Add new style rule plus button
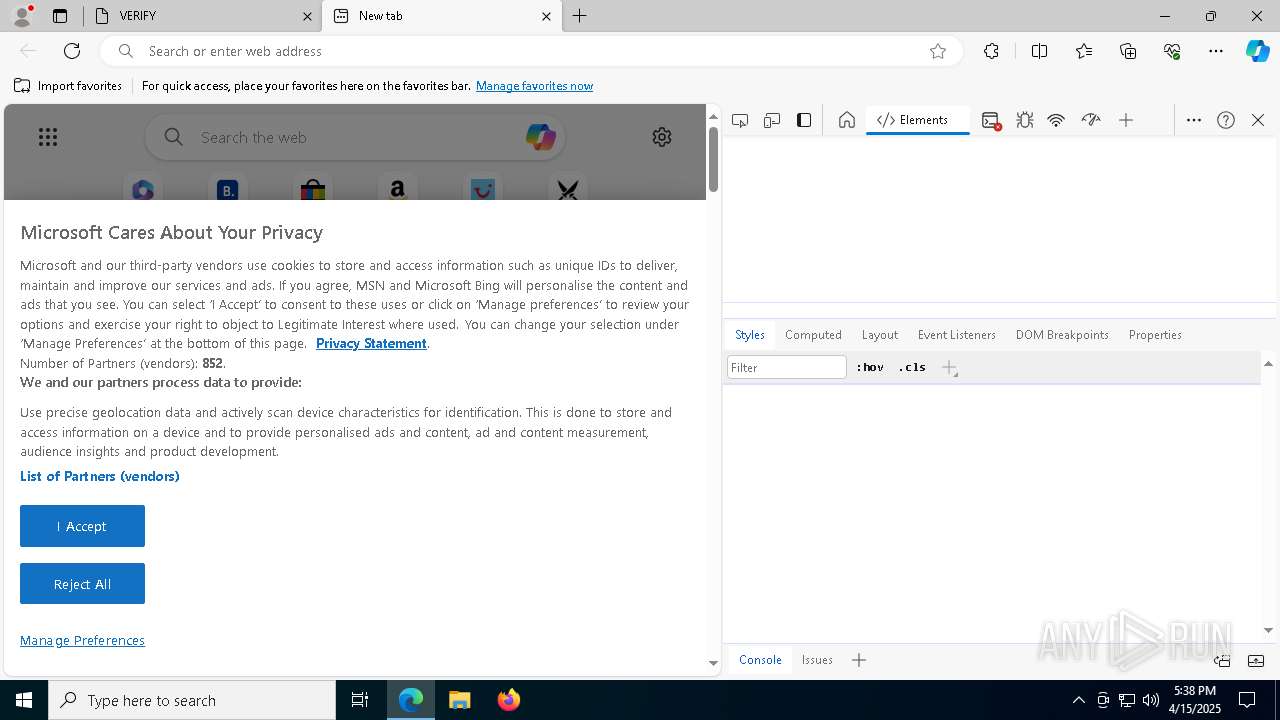Image resolution: width=1280 pixels, height=720 pixels. [x=950, y=368]
